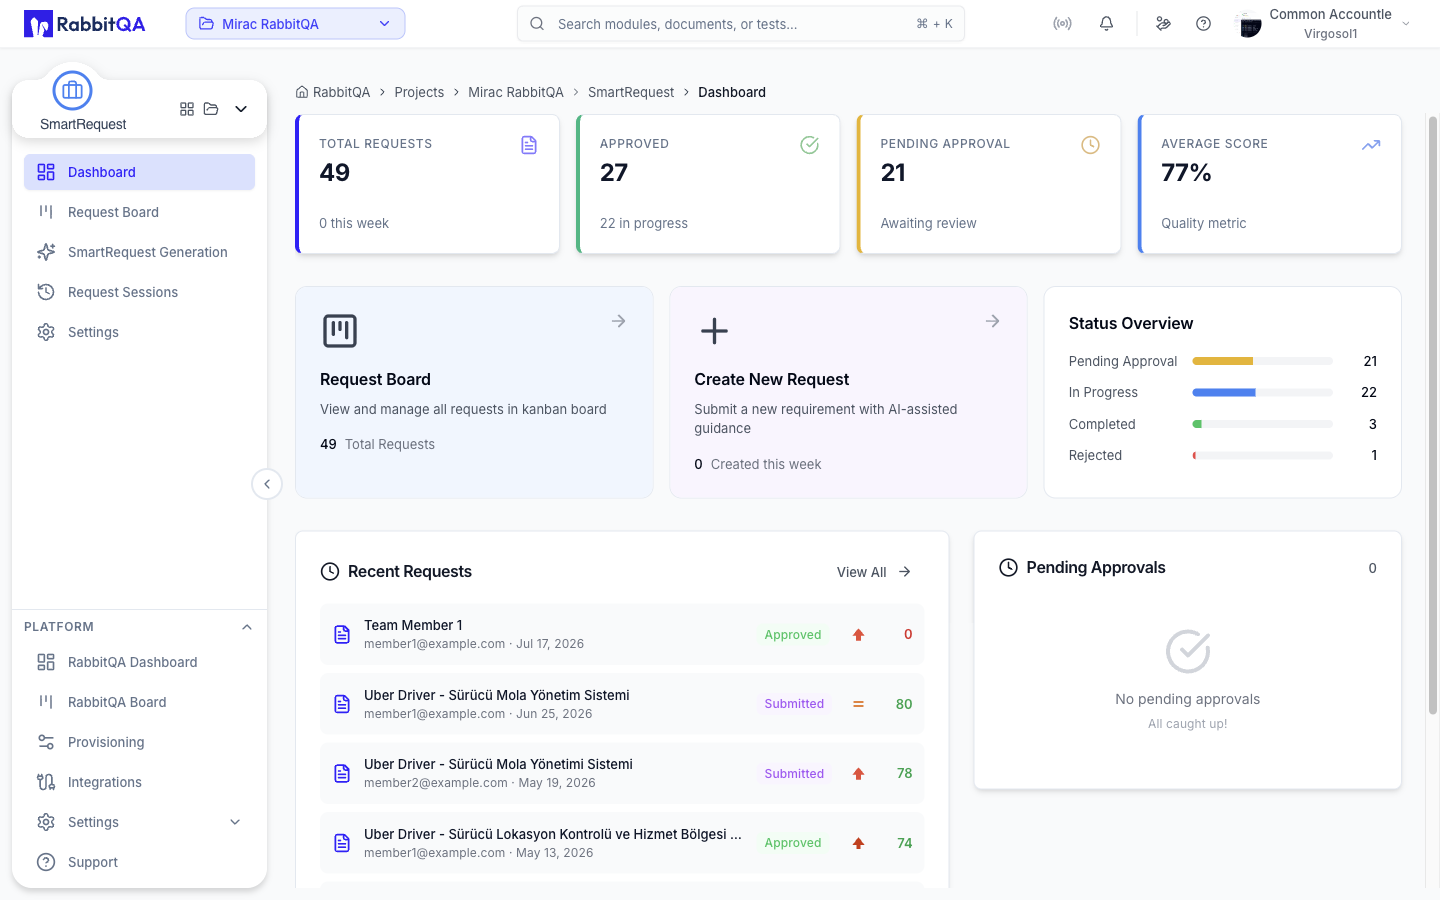This screenshot has height=900, width=1440.
Task: Click the Submitted badge with score 80
Action: (x=795, y=704)
